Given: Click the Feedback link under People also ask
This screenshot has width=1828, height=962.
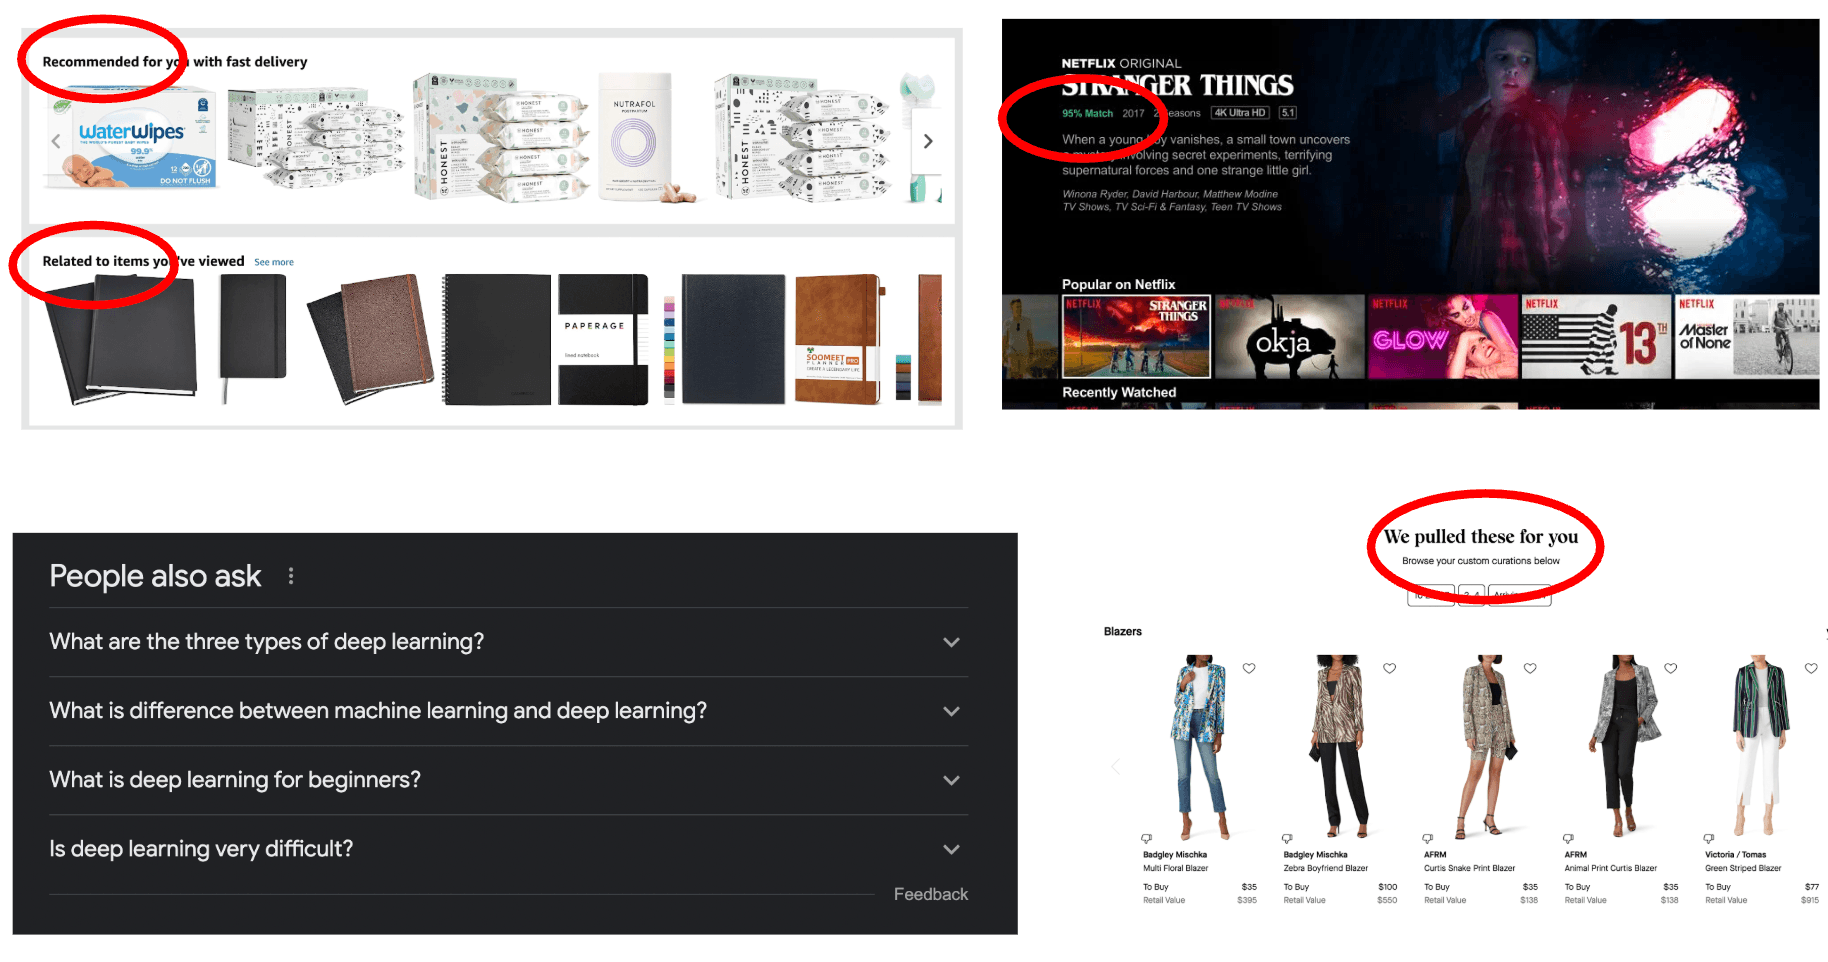Looking at the screenshot, I should click(931, 894).
